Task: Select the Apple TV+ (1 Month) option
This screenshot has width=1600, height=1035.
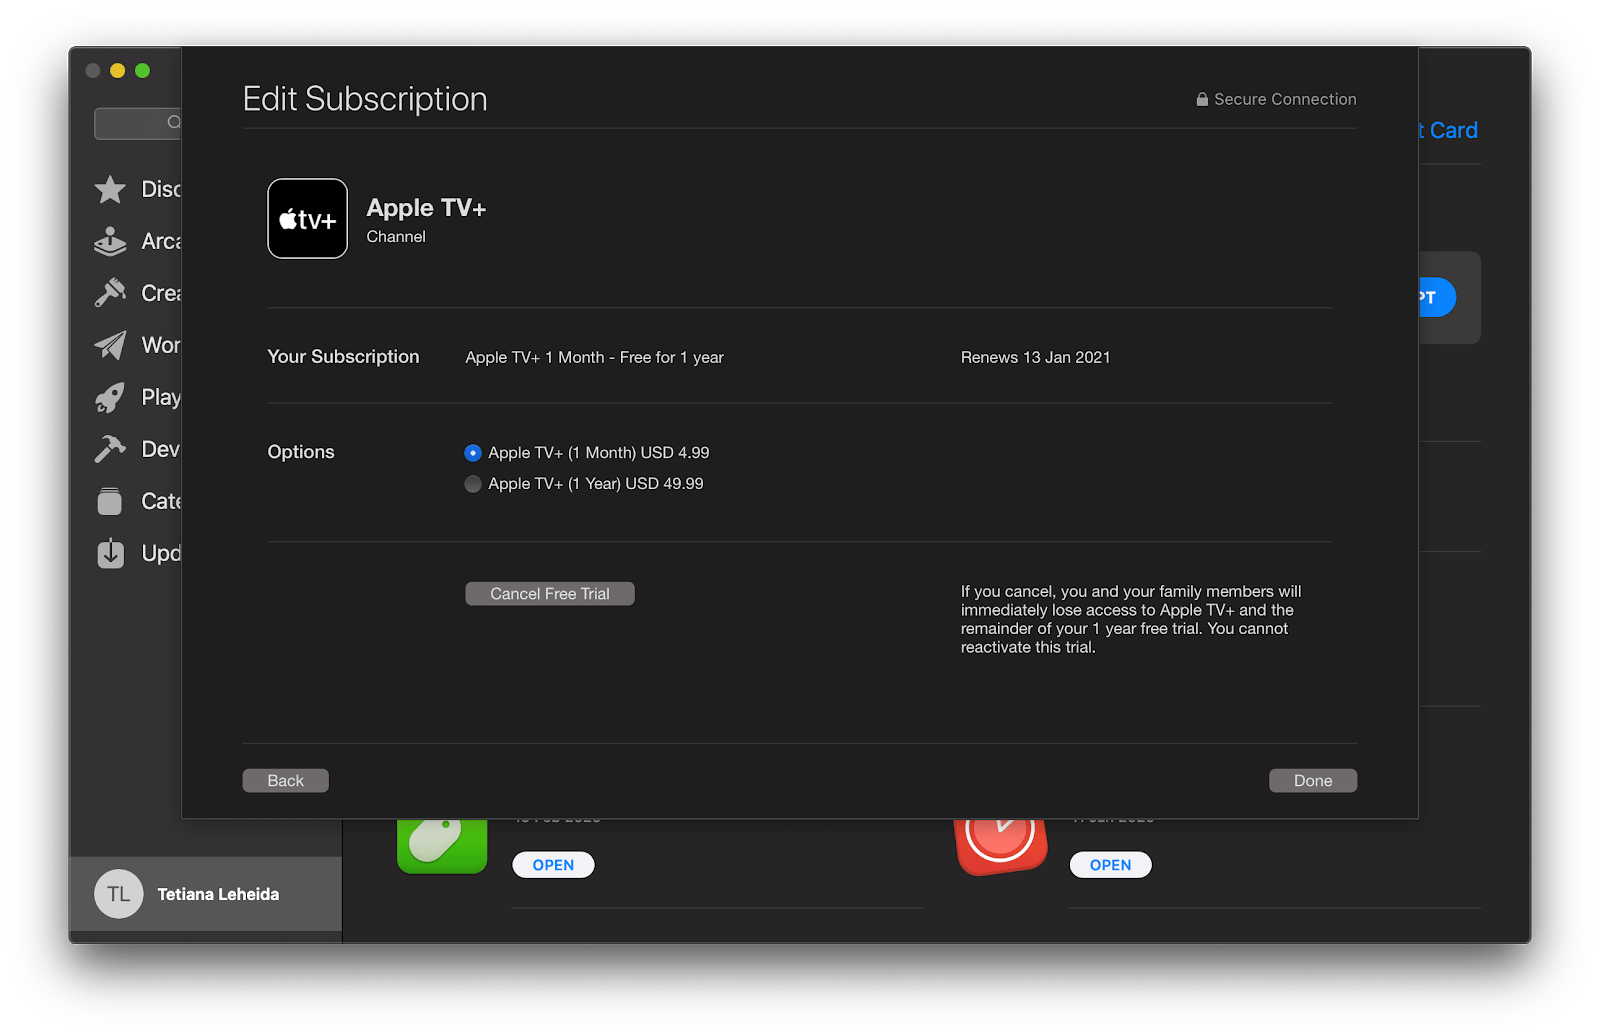Action: click(472, 453)
